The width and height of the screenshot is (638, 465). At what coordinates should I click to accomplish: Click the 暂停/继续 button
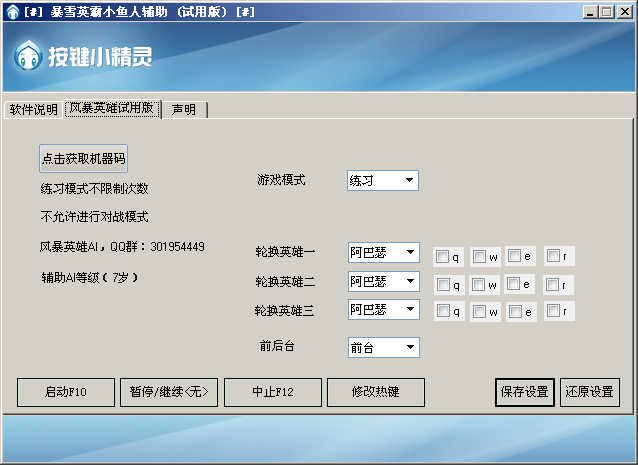point(168,392)
